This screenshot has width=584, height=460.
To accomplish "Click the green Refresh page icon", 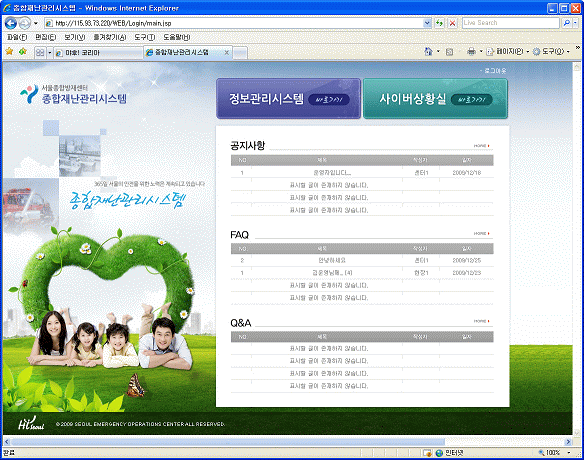I will click(439, 23).
